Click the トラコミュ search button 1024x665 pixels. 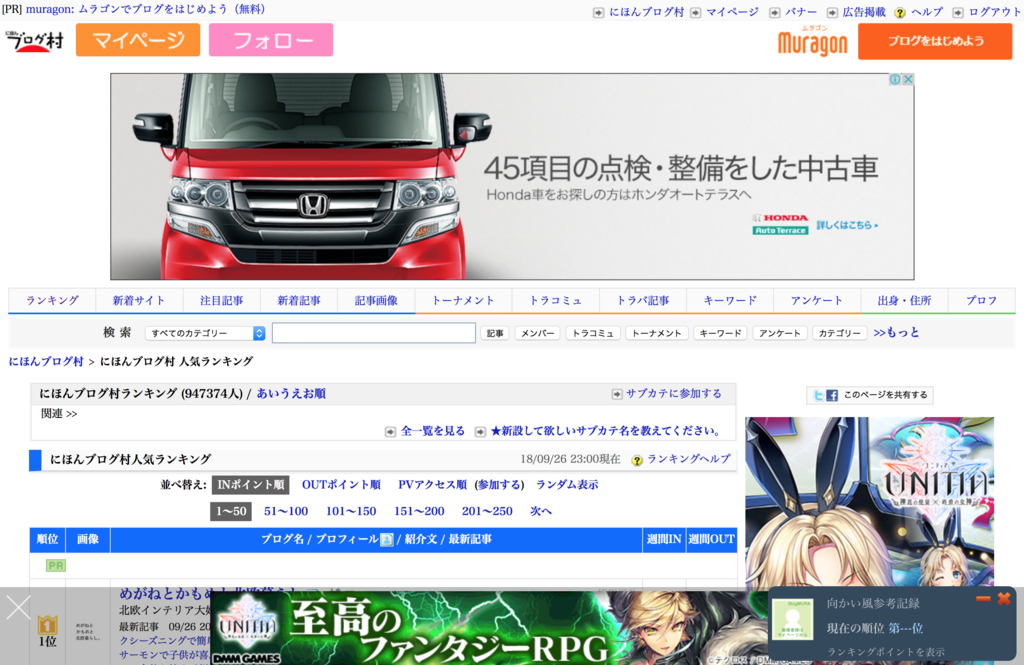click(x=593, y=333)
